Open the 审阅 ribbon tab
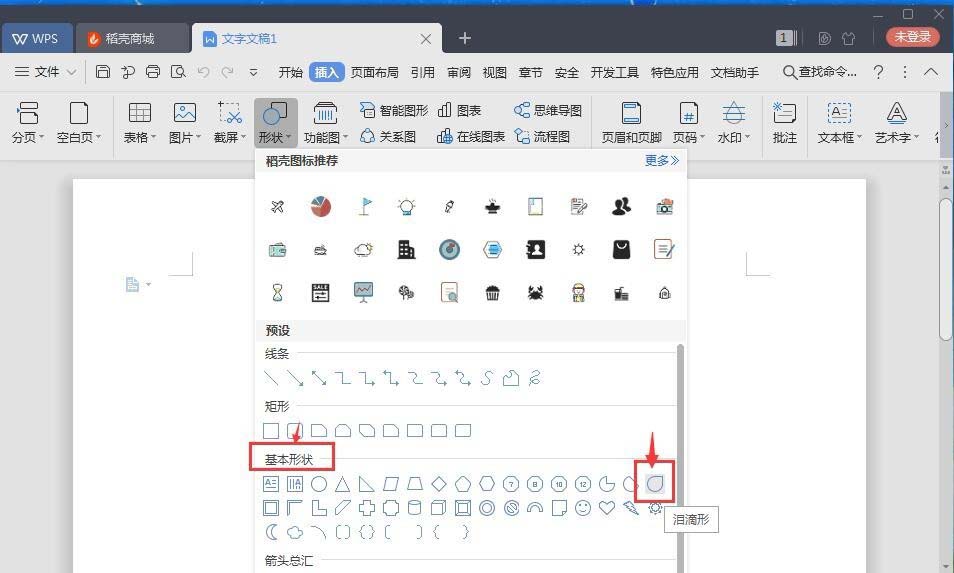This screenshot has width=954, height=573. (x=459, y=72)
